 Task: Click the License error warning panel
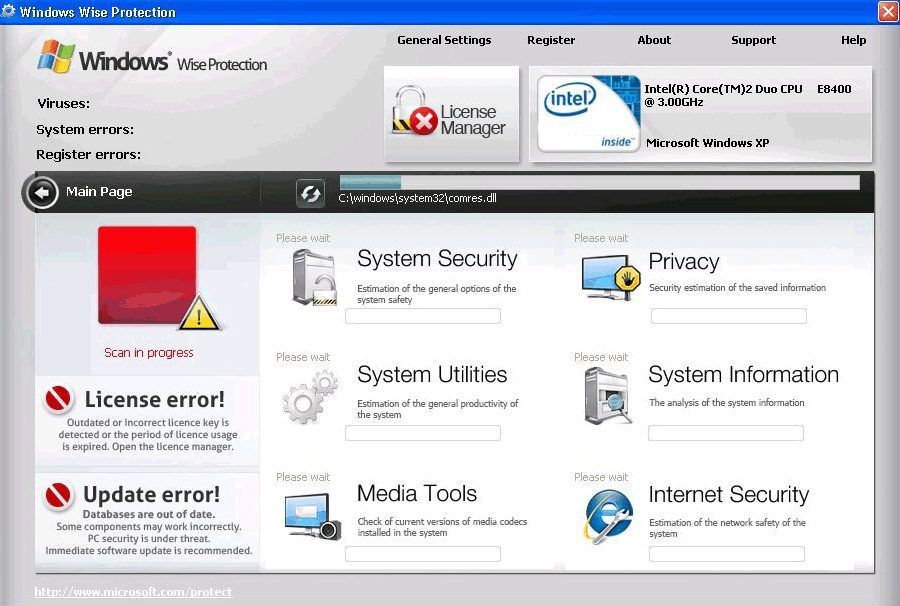(x=148, y=420)
